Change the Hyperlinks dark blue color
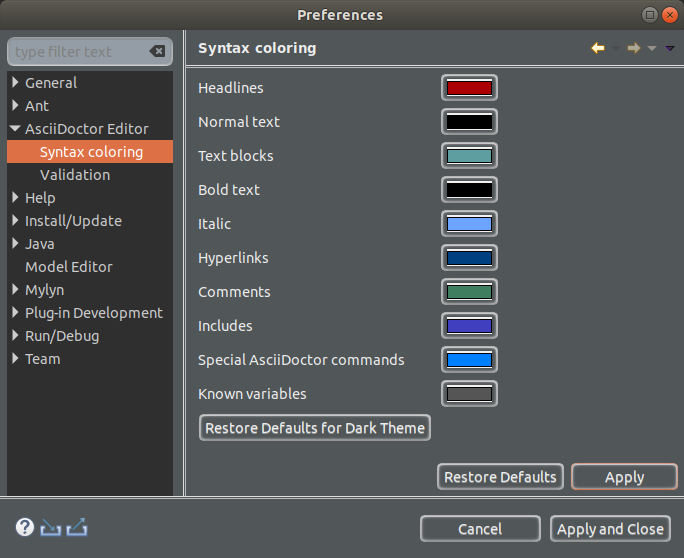 469,258
